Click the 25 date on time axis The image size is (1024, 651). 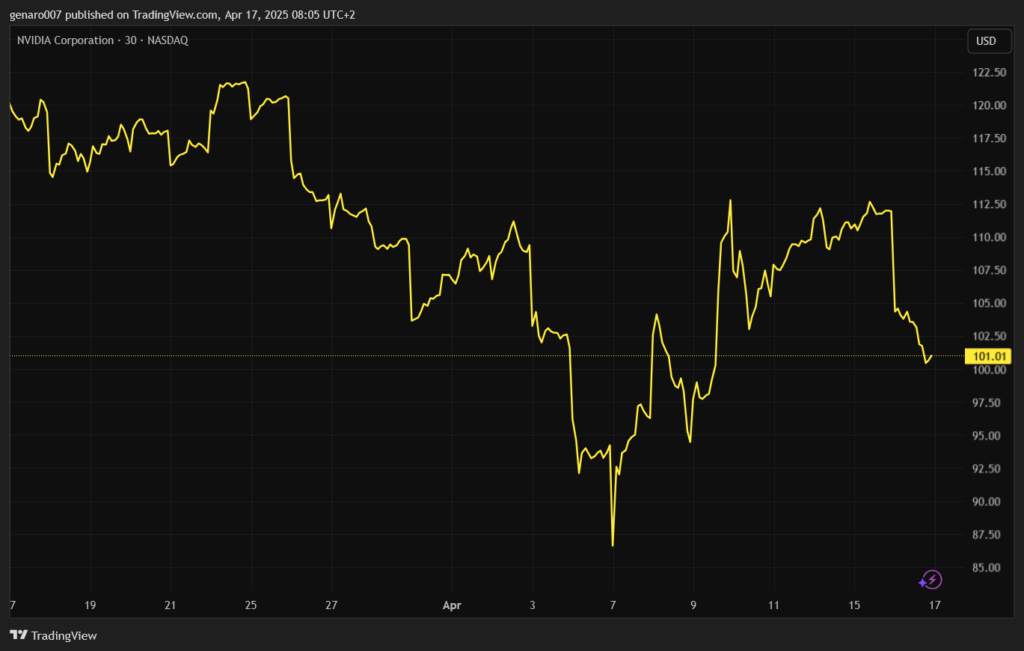tap(251, 605)
